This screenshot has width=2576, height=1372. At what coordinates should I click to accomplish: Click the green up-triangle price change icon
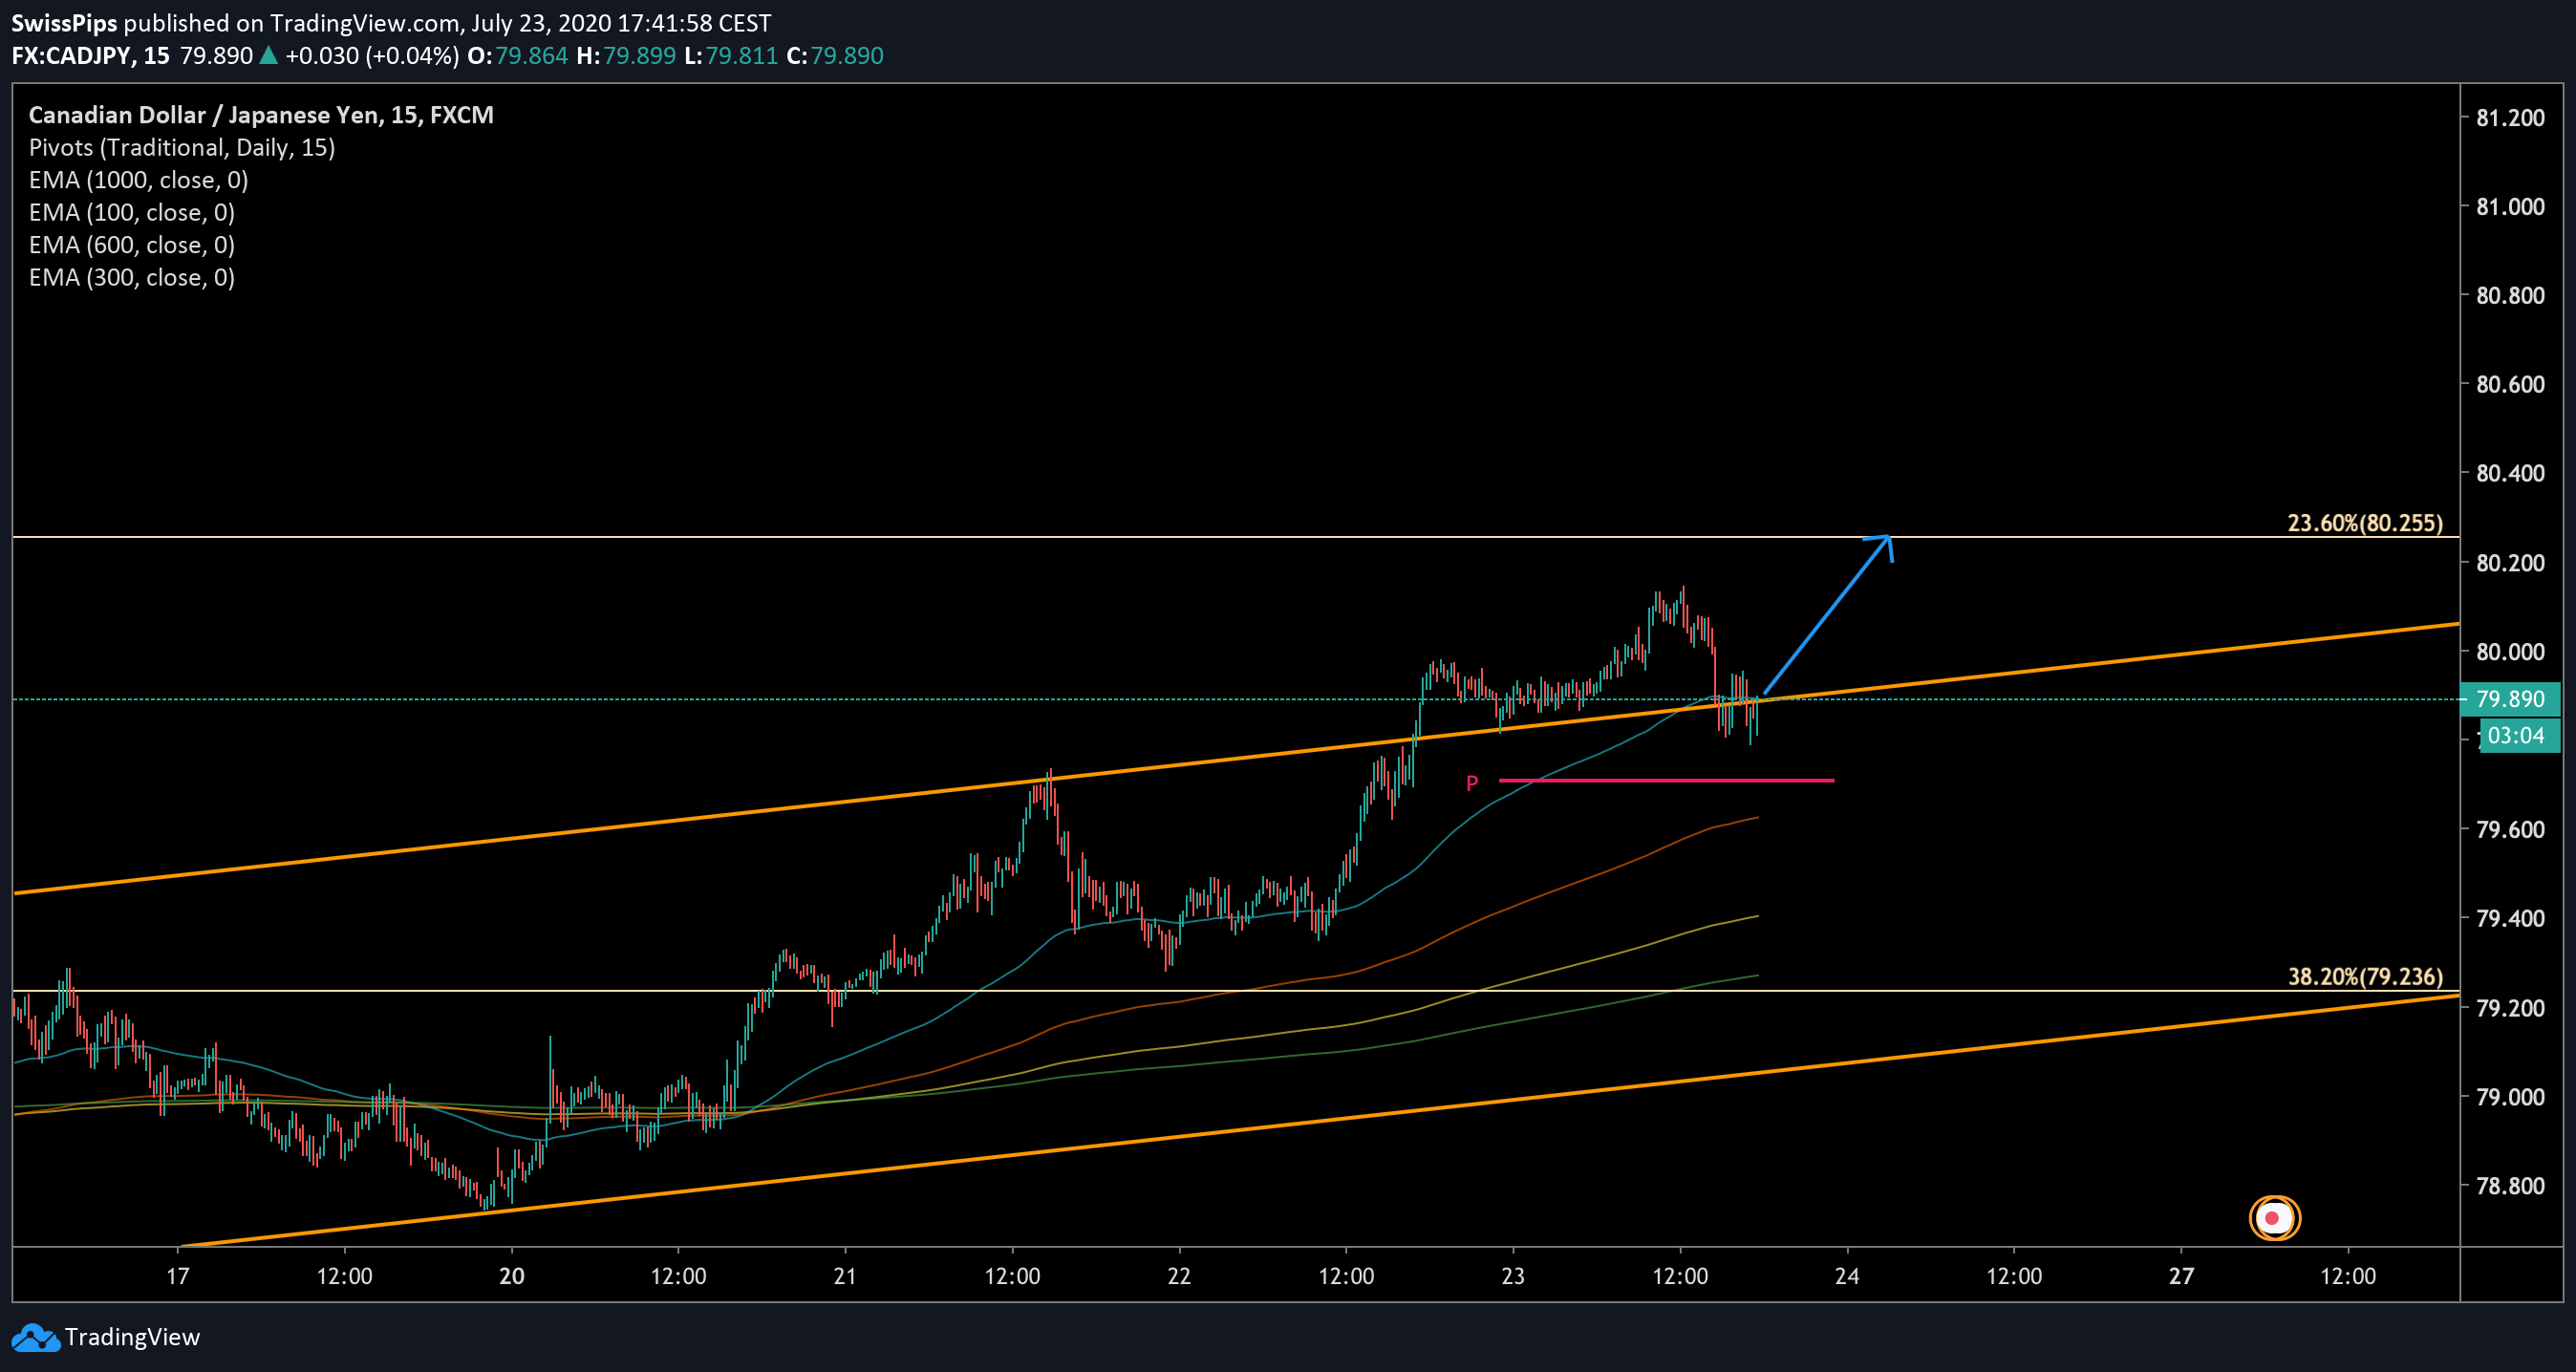tap(268, 56)
